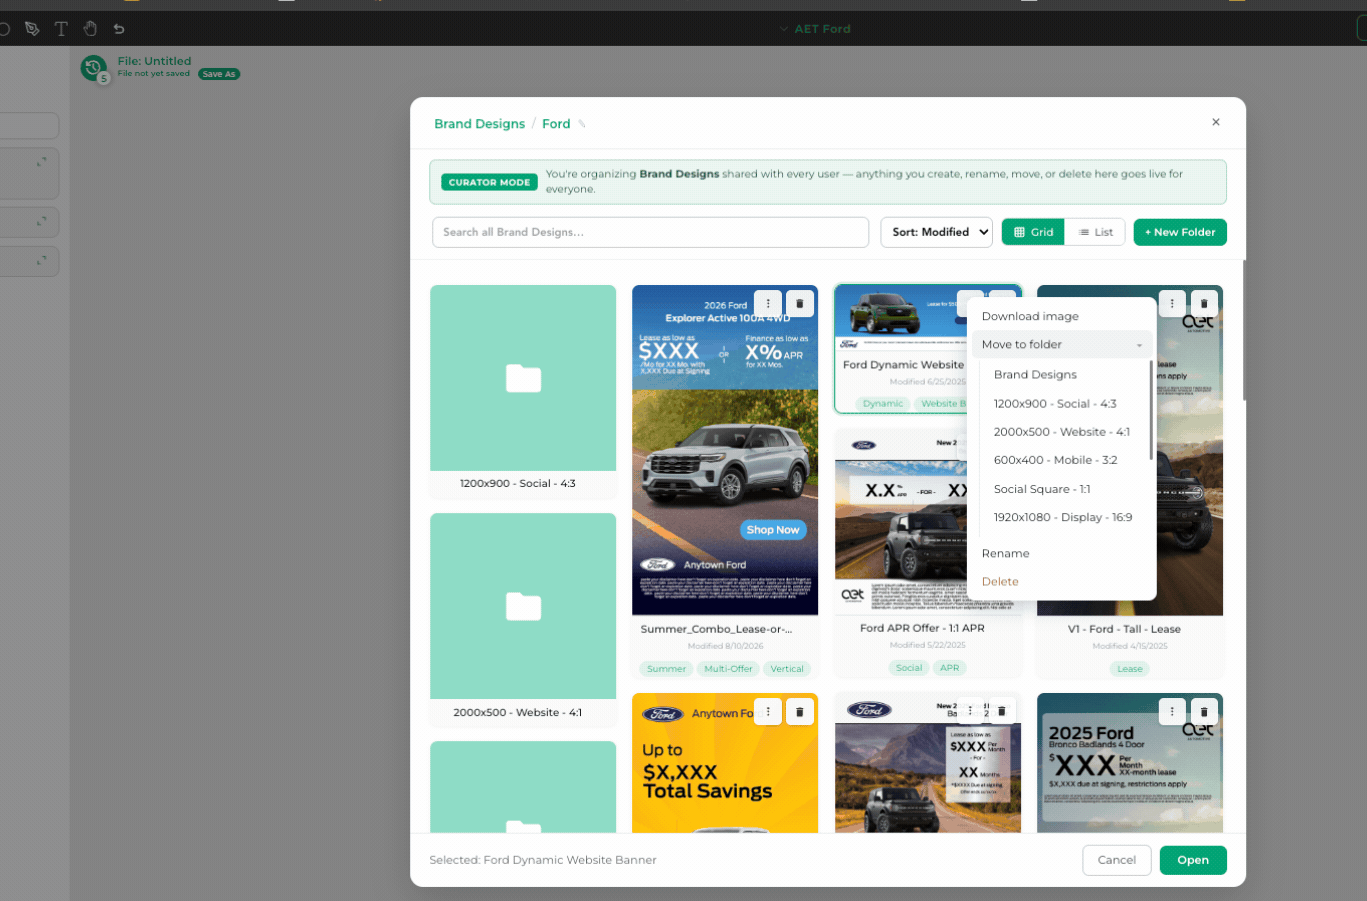Screen dimensions: 1367x901
Task: Open options menu on Up to $X,XXX Total Savings card
Action: [x=768, y=712]
